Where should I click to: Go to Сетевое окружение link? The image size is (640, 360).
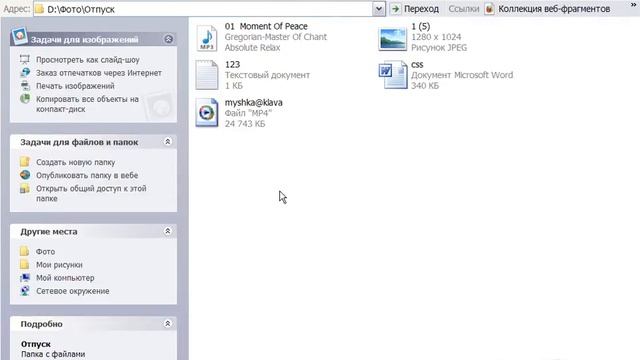pos(73,291)
